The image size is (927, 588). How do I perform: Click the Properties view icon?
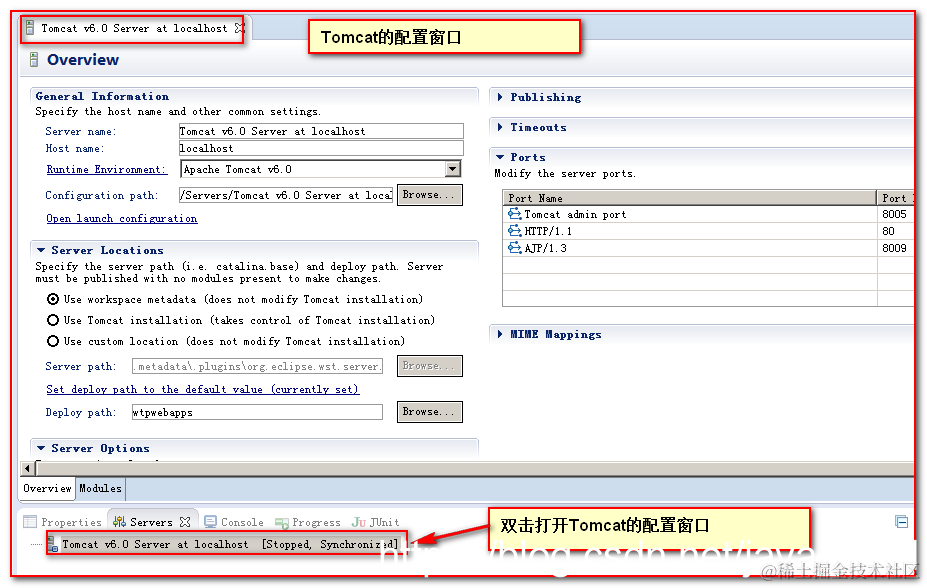pyautogui.click(x=30, y=522)
